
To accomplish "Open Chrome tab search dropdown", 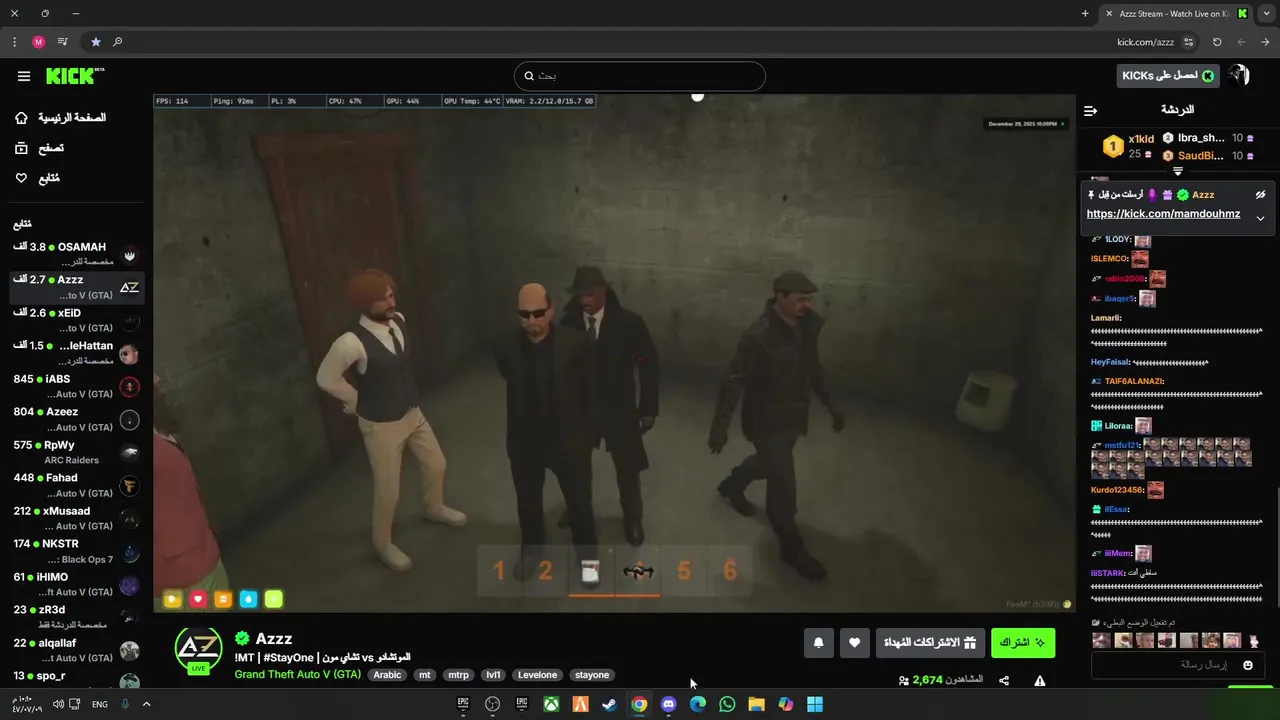I will [x=1266, y=13].
